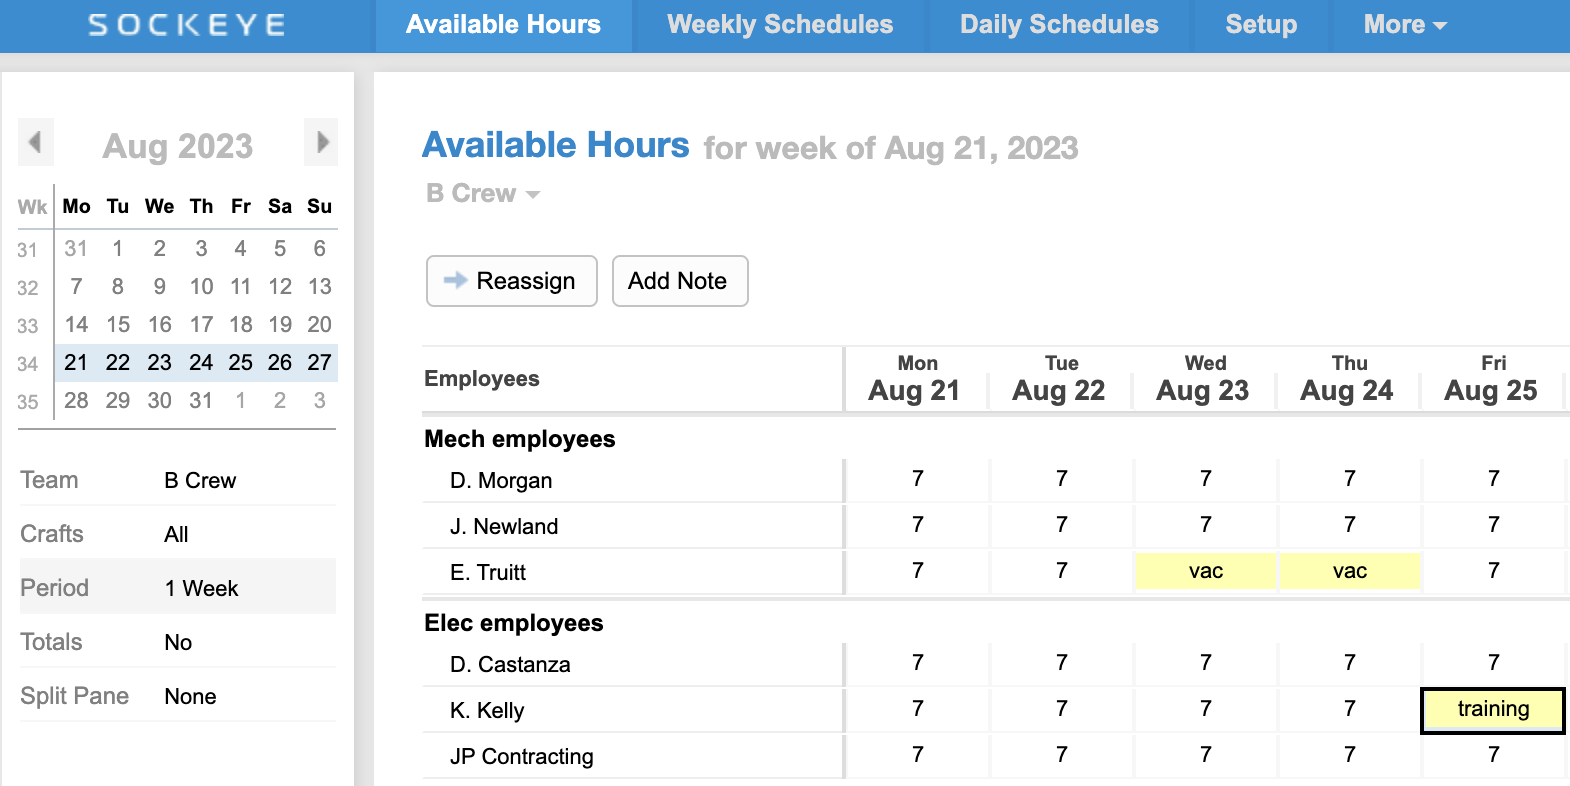Screen dimensions: 1570x786
Task: Click the previous month arrow in the calendar
Action: click(x=35, y=143)
